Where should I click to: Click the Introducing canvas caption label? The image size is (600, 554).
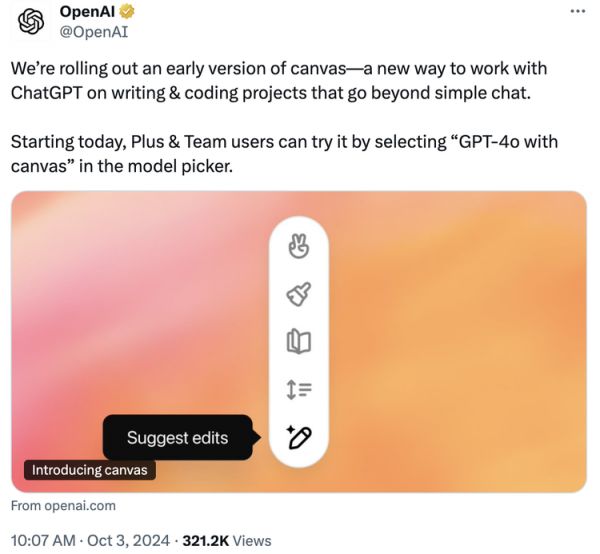click(x=89, y=470)
